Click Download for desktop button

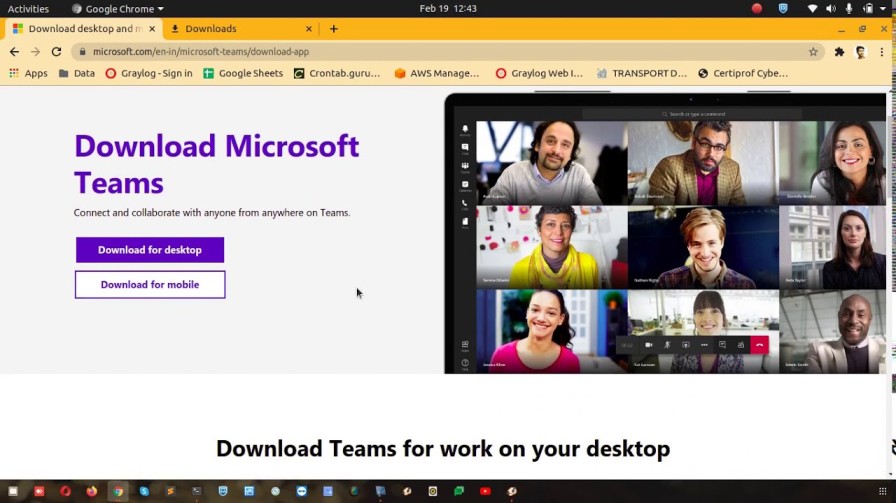[150, 250]
